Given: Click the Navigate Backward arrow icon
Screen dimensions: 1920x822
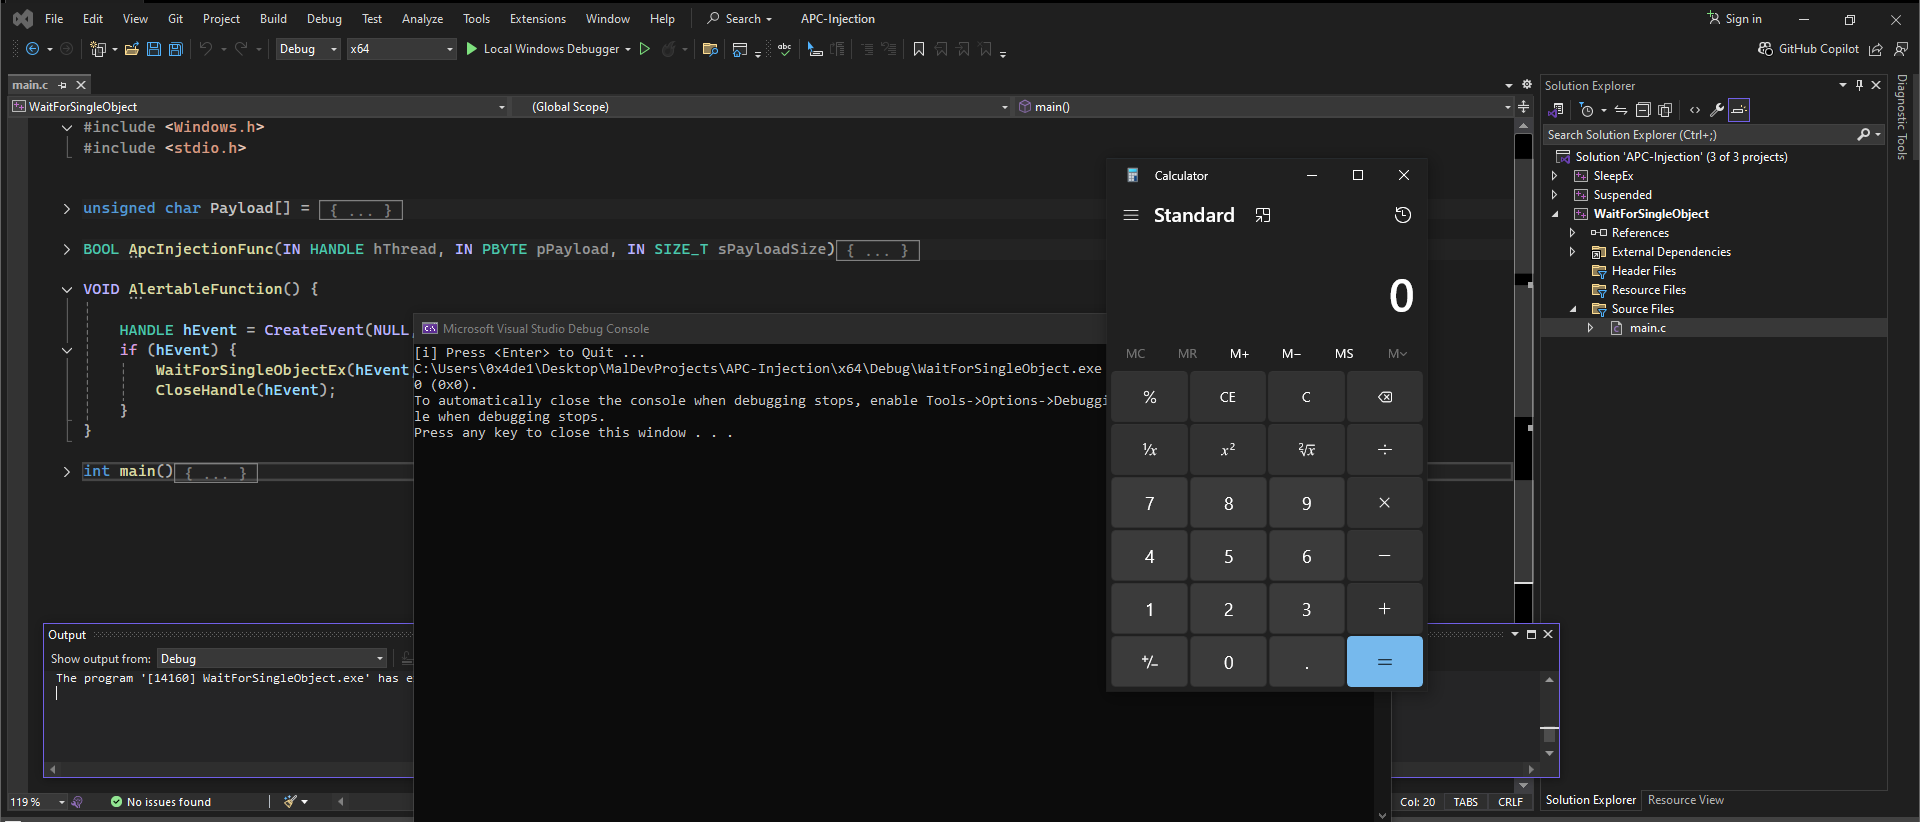Looking at the screenshot, I should tap(32, 49).
